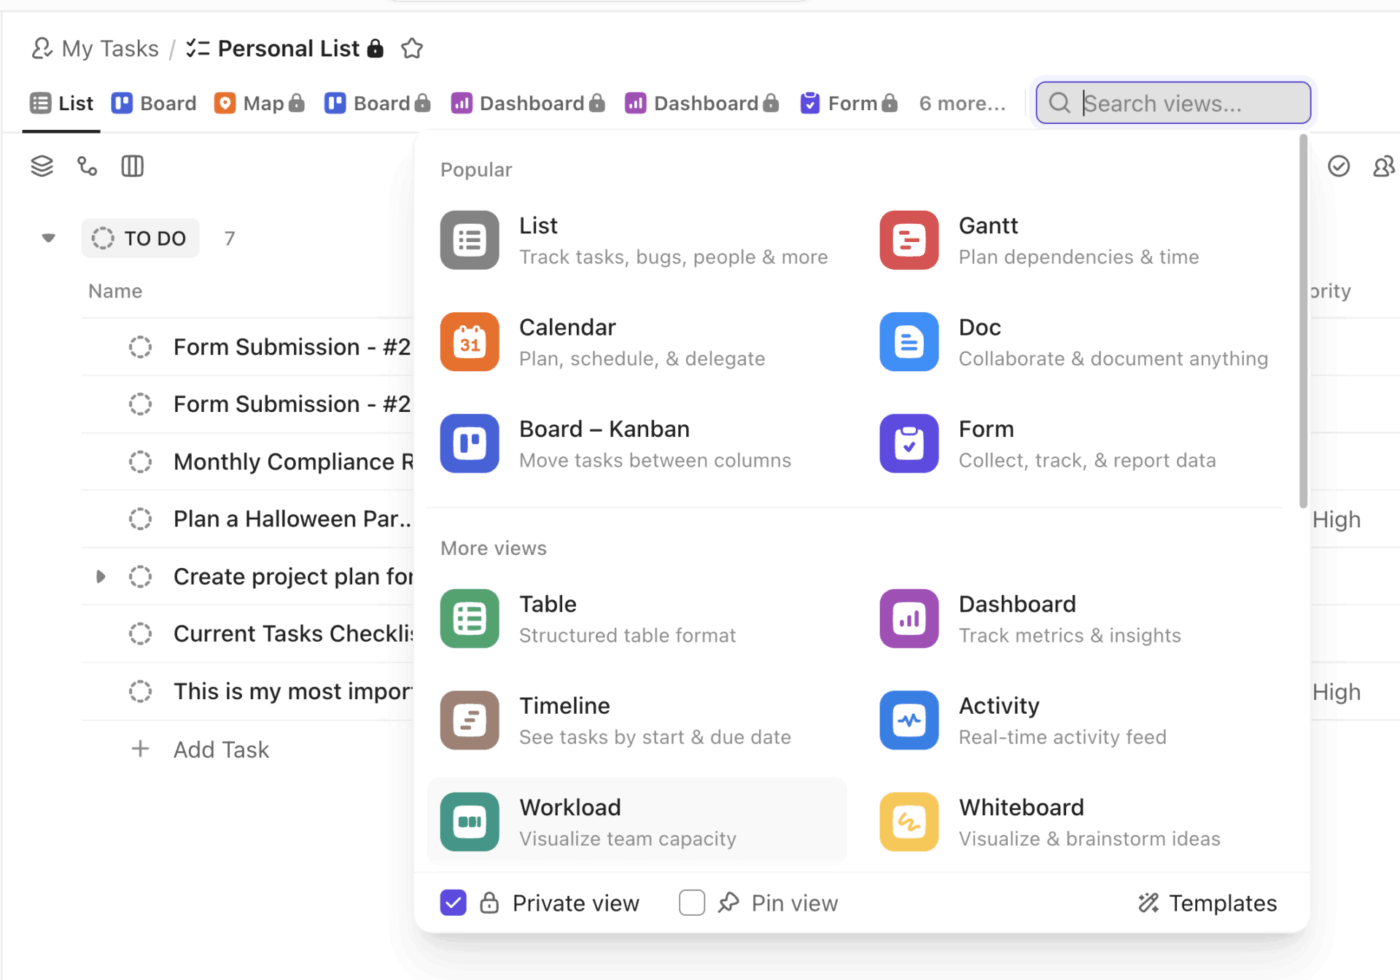Click the view picker scrollbar
The width and height of the screenshot is (1400, 980).
pyautogui.click(x=1303, y=320)
